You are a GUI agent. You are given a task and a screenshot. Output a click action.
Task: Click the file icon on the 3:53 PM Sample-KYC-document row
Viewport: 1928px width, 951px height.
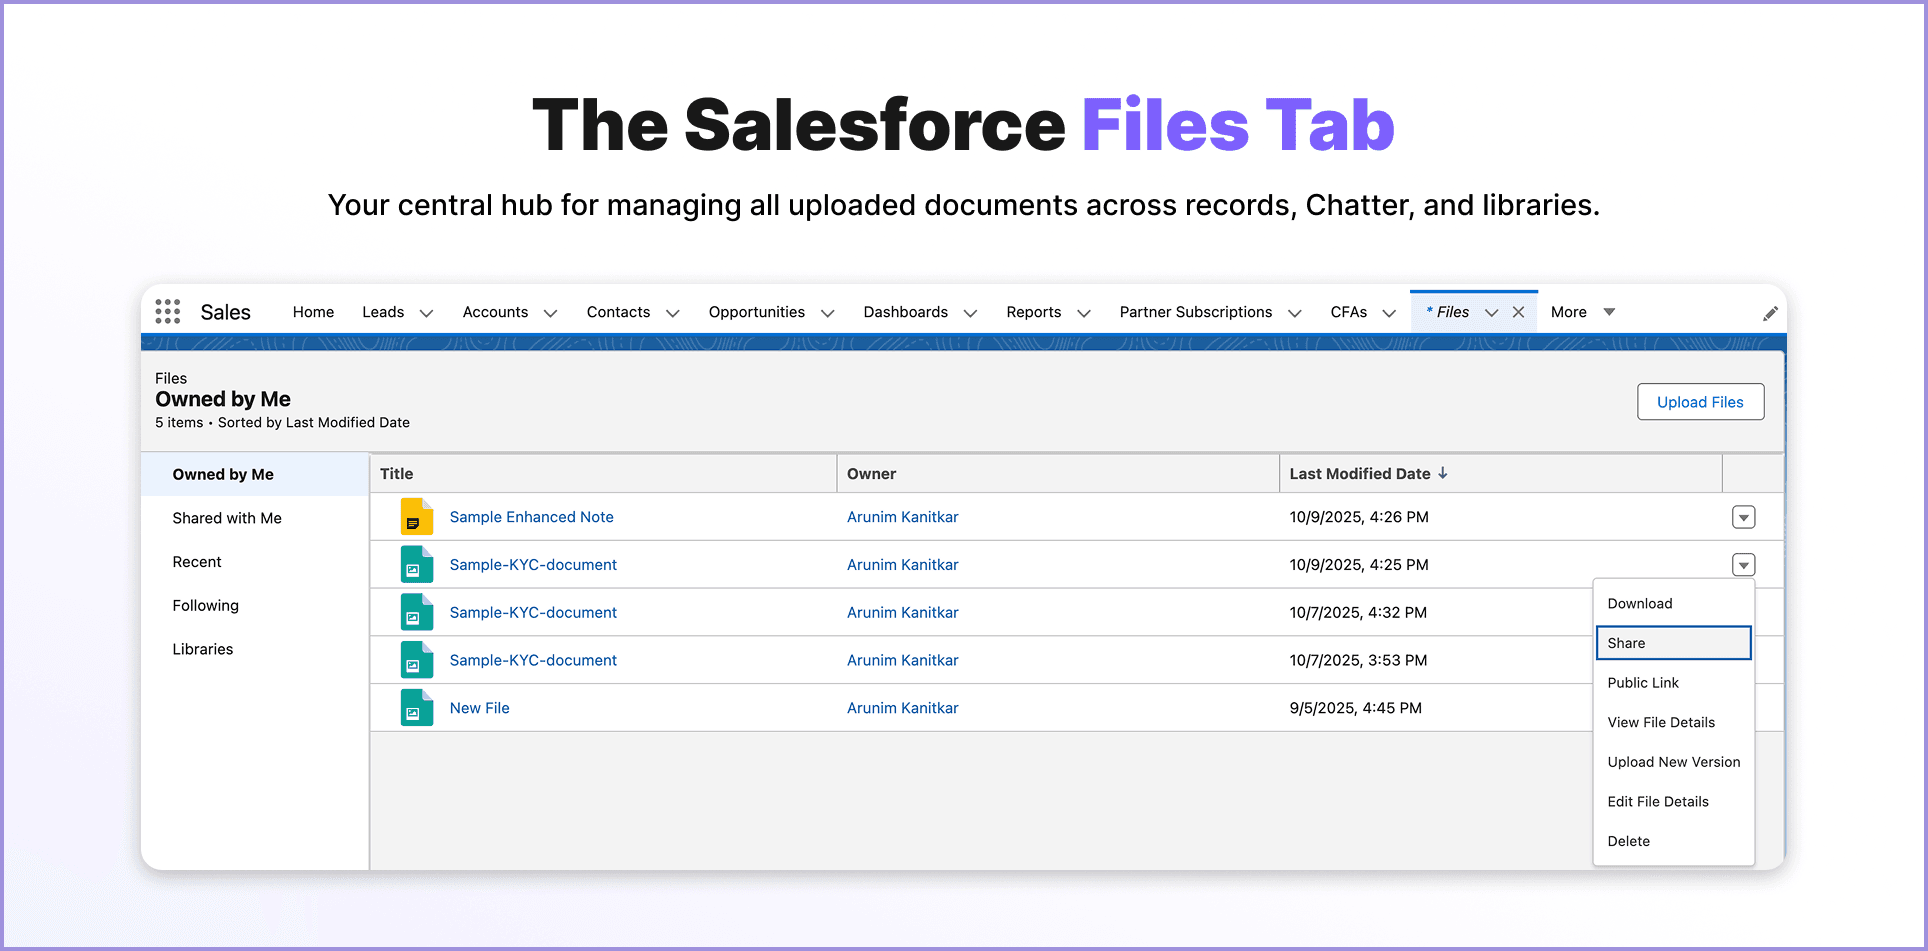coord(416,660)
